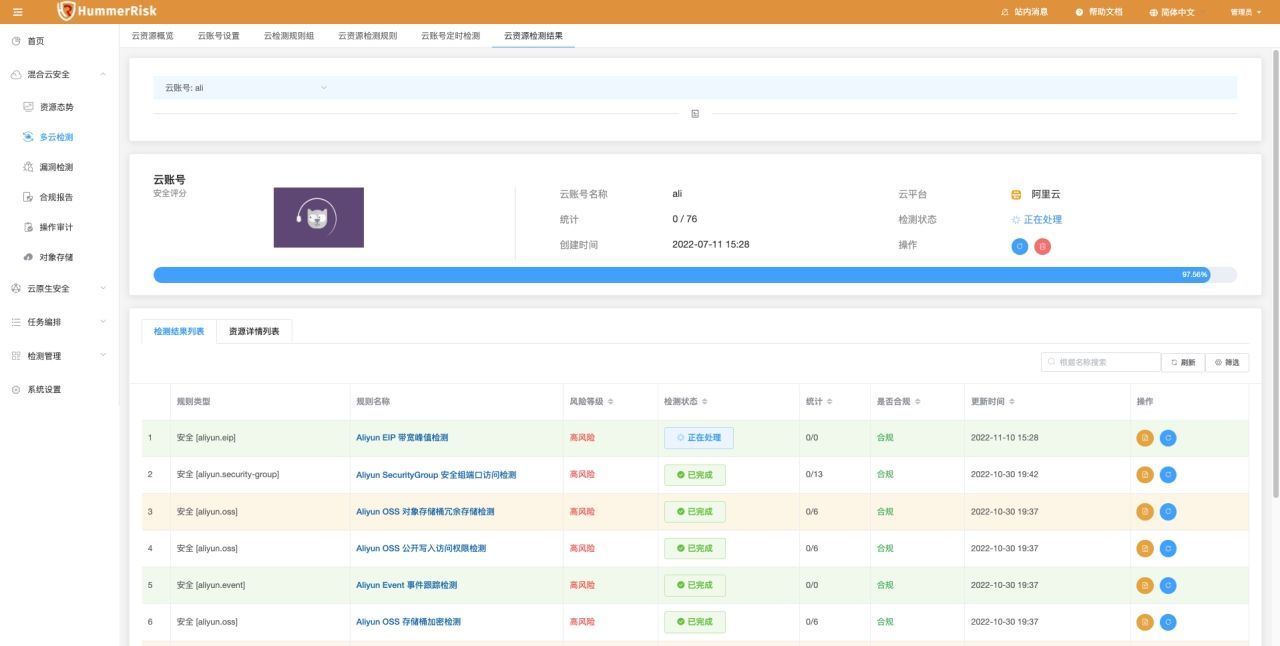Screen dimensions: 1280x646
Task: Click the 筛选 filter button
Action: point(1227,362)
